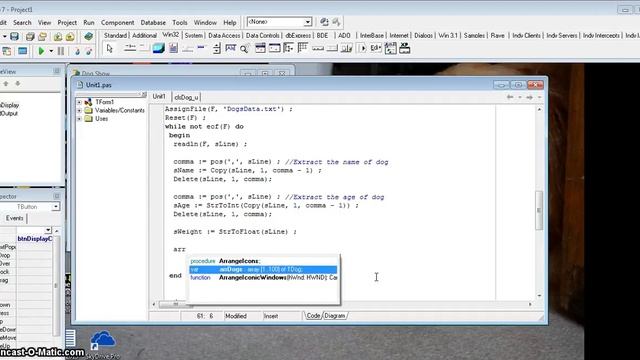Pick the DateTimePicker component from the palette
640x360 pixels.
coord(260,49)
